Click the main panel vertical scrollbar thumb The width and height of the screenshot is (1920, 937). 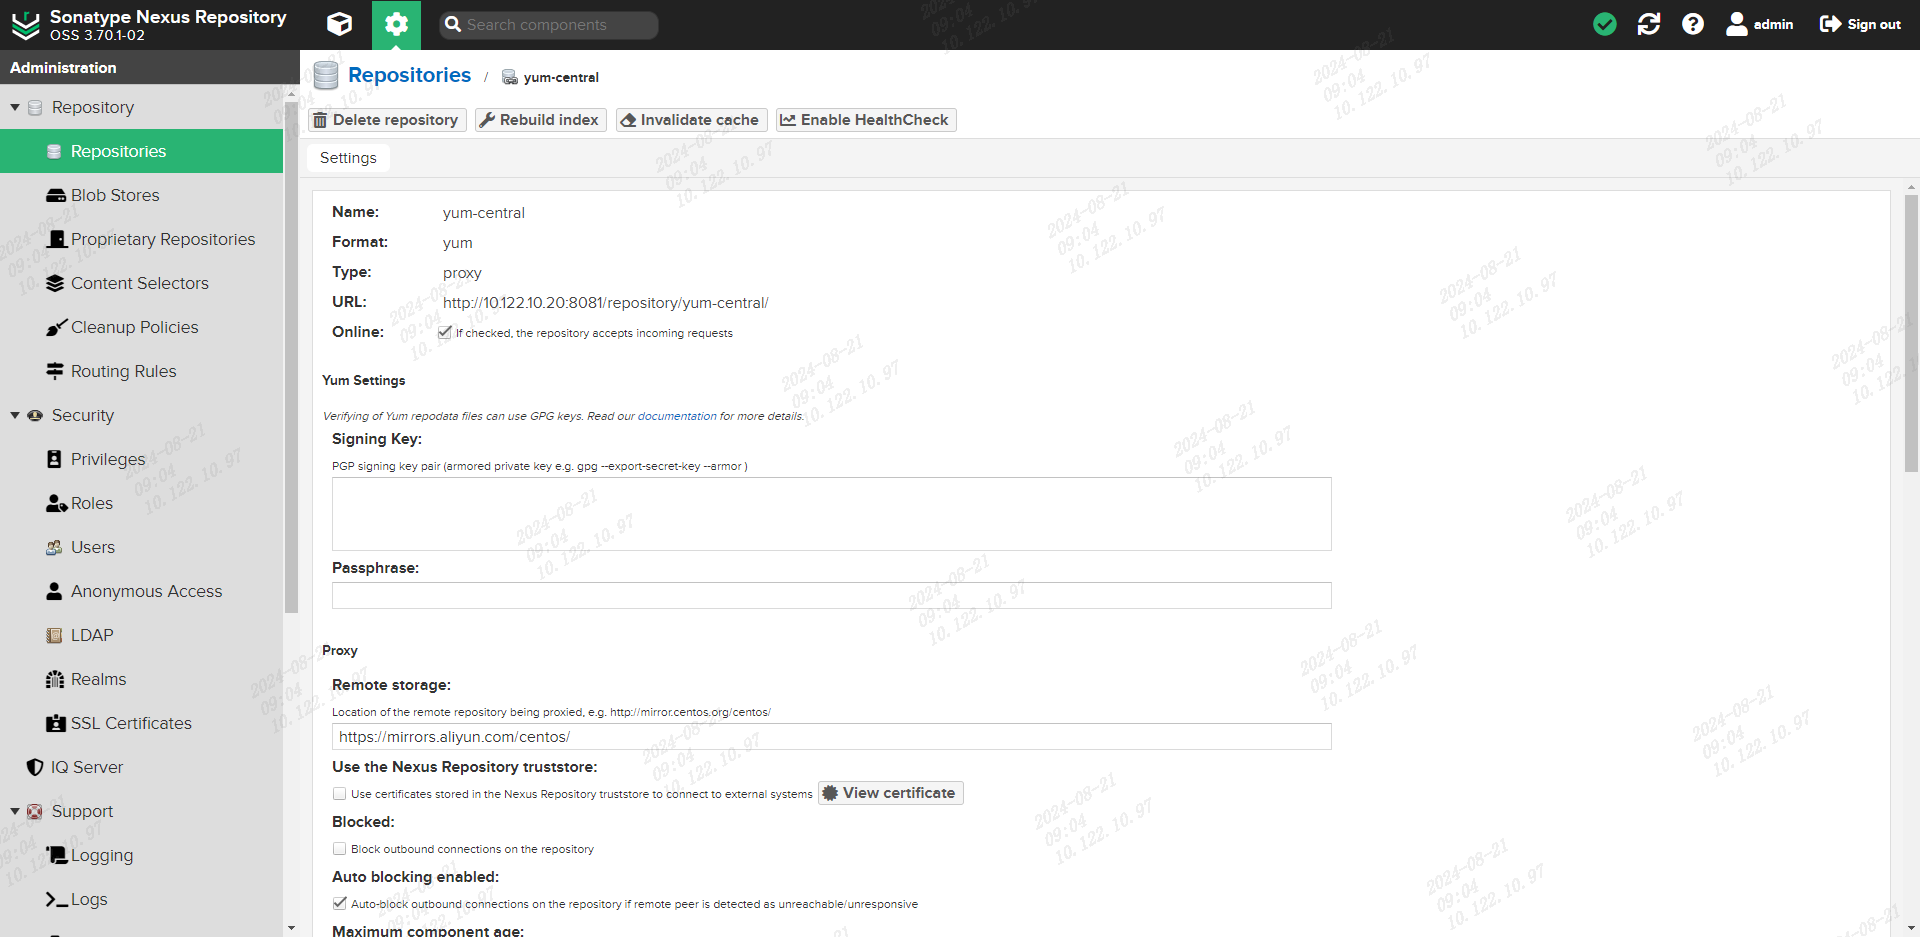[1911, 333]
